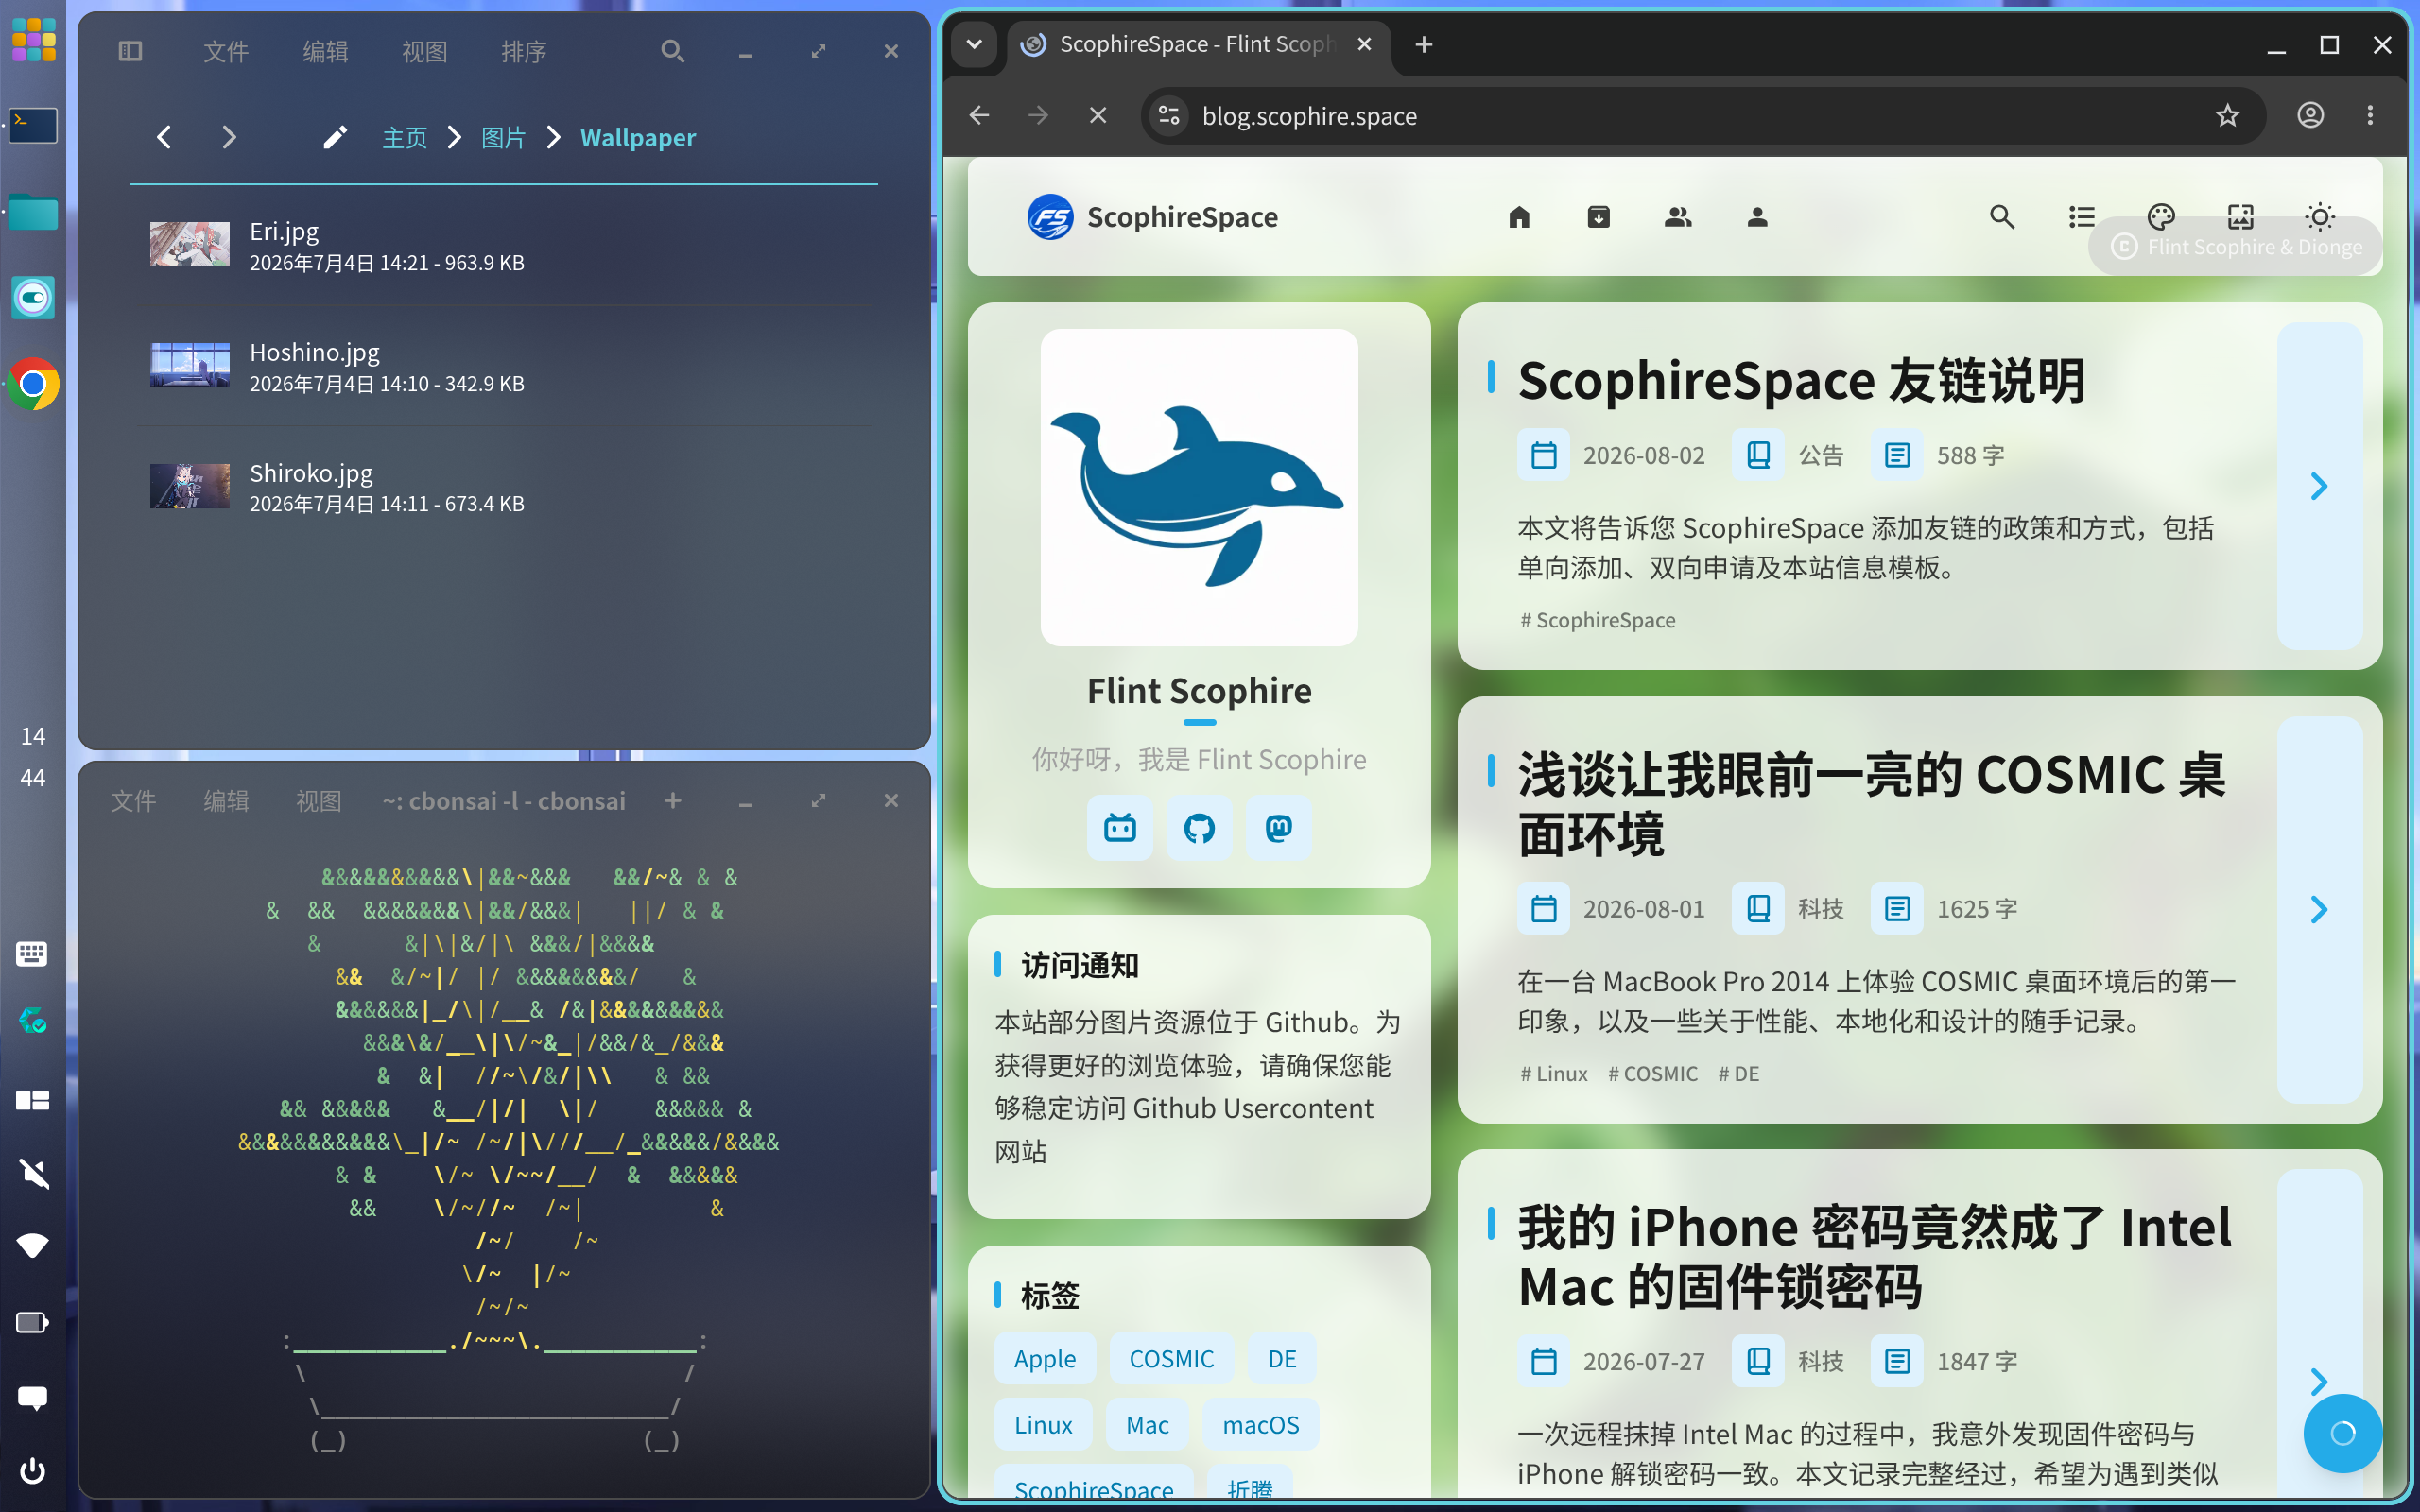Open the notifications applet in the dock

click(x=33, y=1397)
